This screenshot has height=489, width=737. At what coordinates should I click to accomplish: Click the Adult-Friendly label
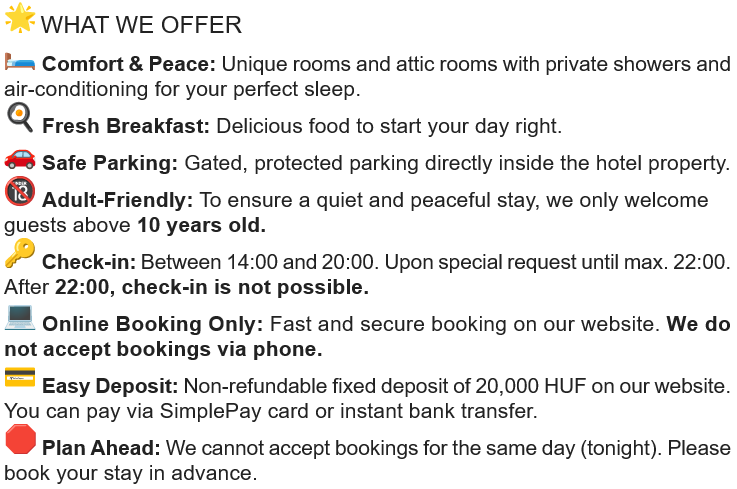point(118,200)
